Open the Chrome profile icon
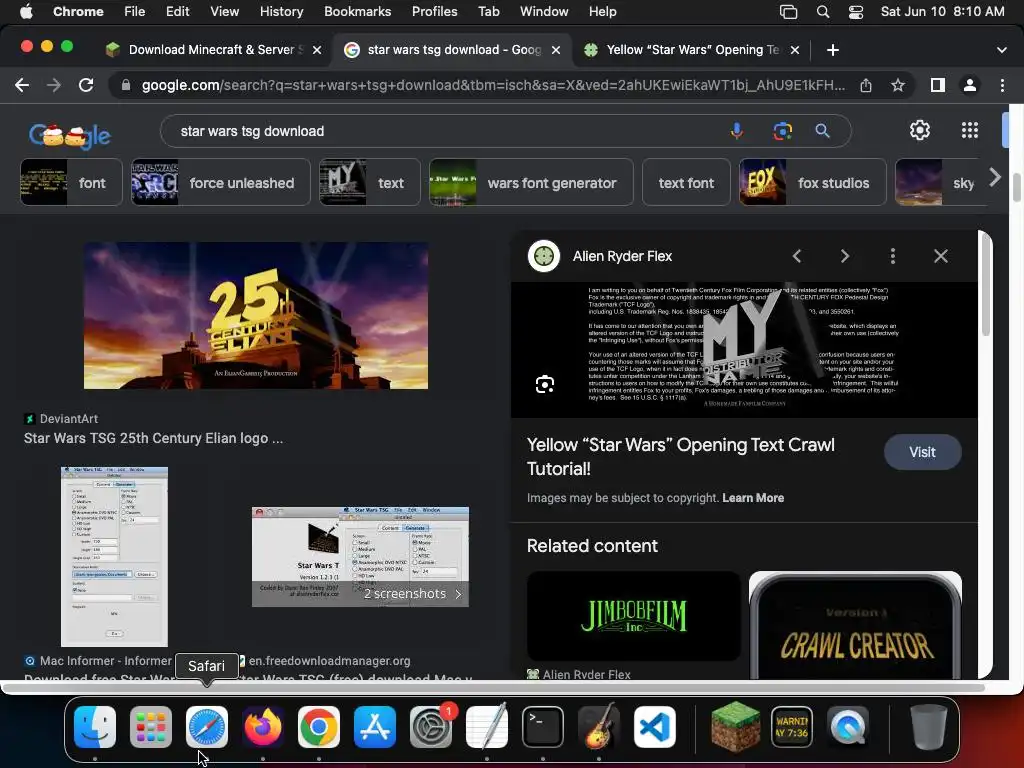This screenshot has width=1024, height=768. coord(970,85)
